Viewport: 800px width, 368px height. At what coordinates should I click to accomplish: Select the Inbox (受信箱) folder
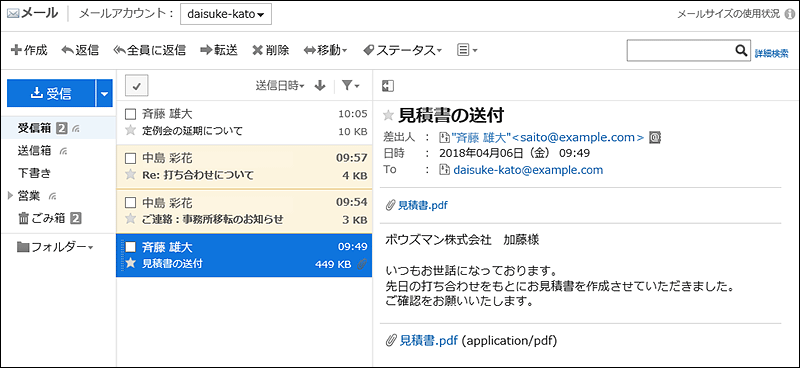pyautogui.click(x=34, y=128)
